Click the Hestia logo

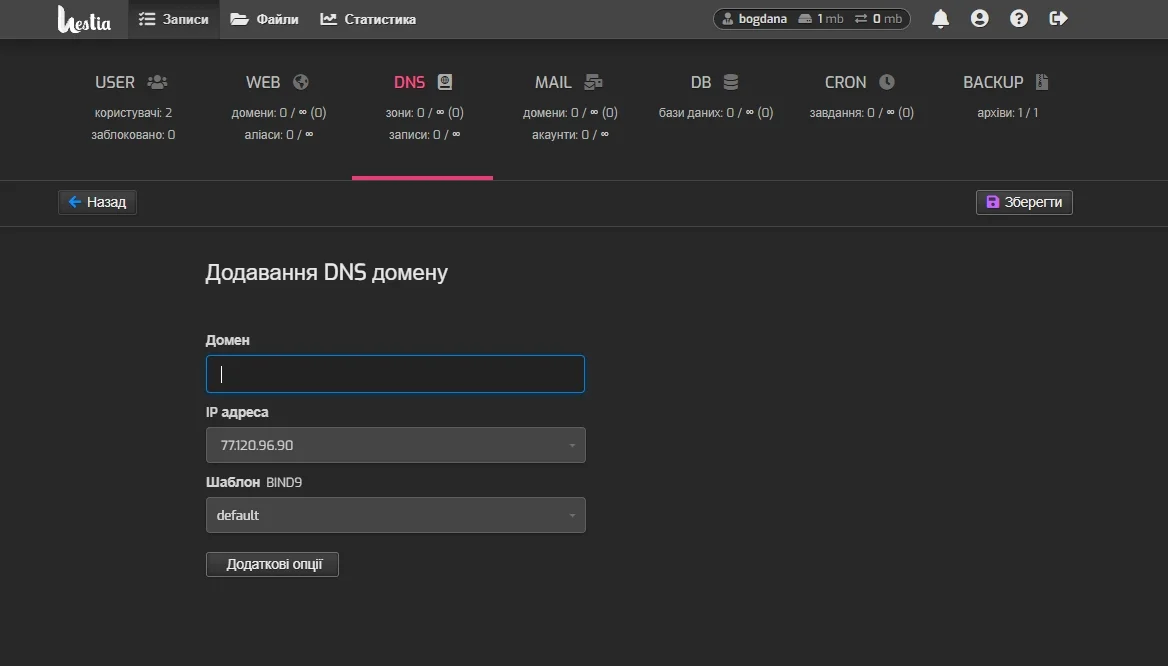pyautogui.click(x=84, y=19)
